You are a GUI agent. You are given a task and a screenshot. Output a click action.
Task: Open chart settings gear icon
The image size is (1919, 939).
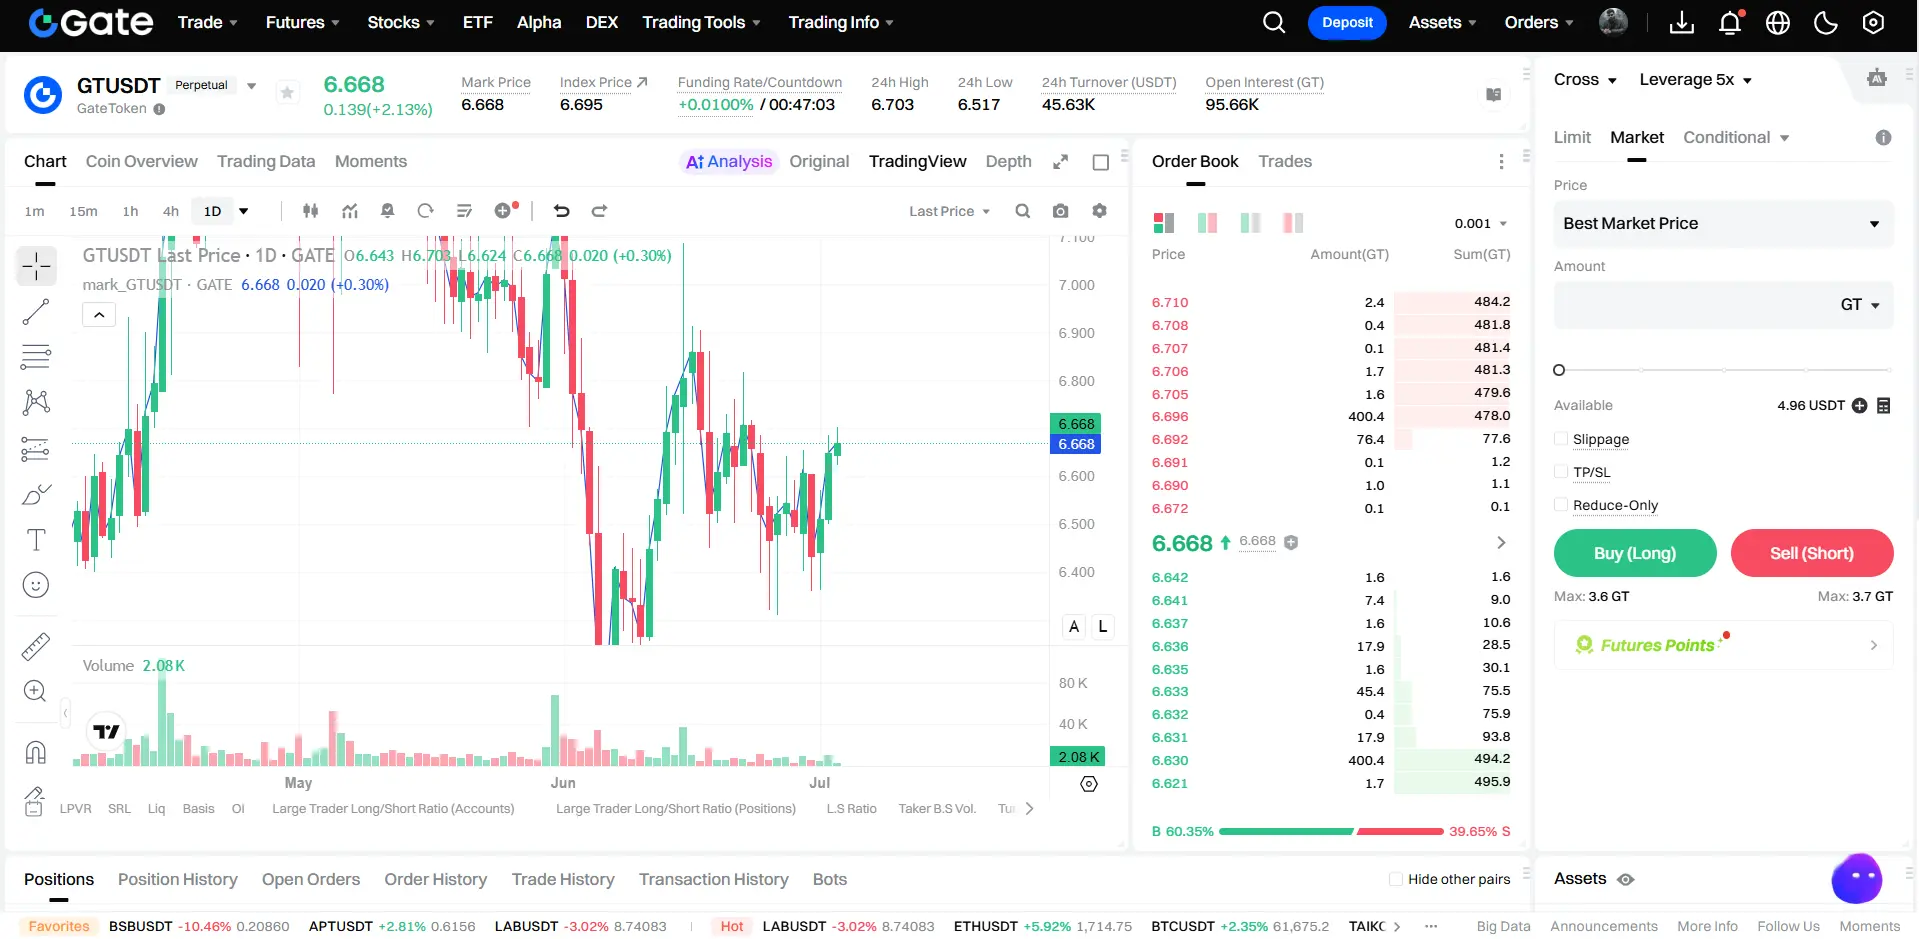tap(1100, 211)
